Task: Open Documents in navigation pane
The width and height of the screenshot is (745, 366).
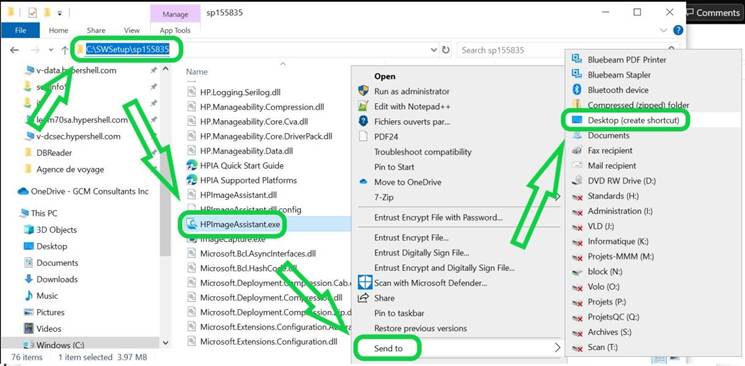Action: (x=57, y=263)
